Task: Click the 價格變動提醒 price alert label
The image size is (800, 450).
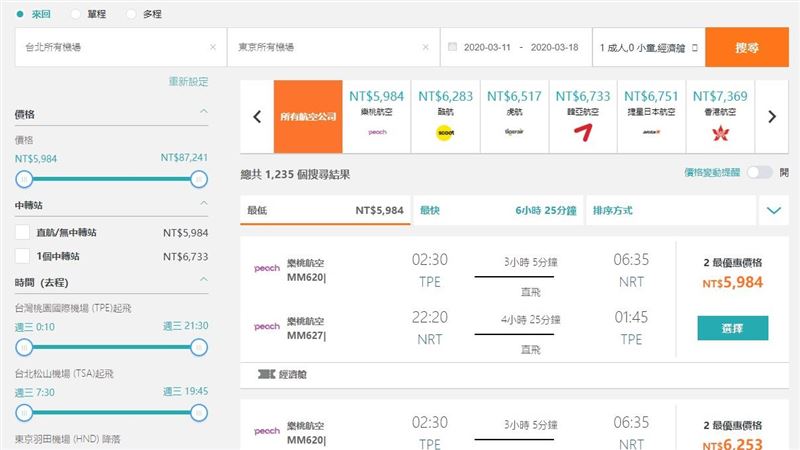Action: tap(712, 172)
